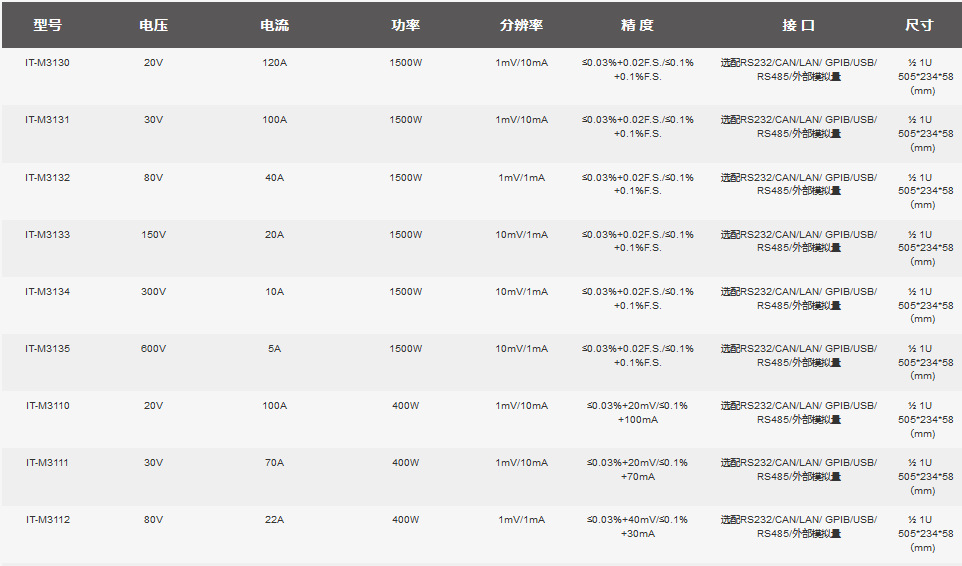Screen dimensions: 962x566
Task: Select the 分辨率 column header
Action: pyautogui.click(x=521, y=25)
